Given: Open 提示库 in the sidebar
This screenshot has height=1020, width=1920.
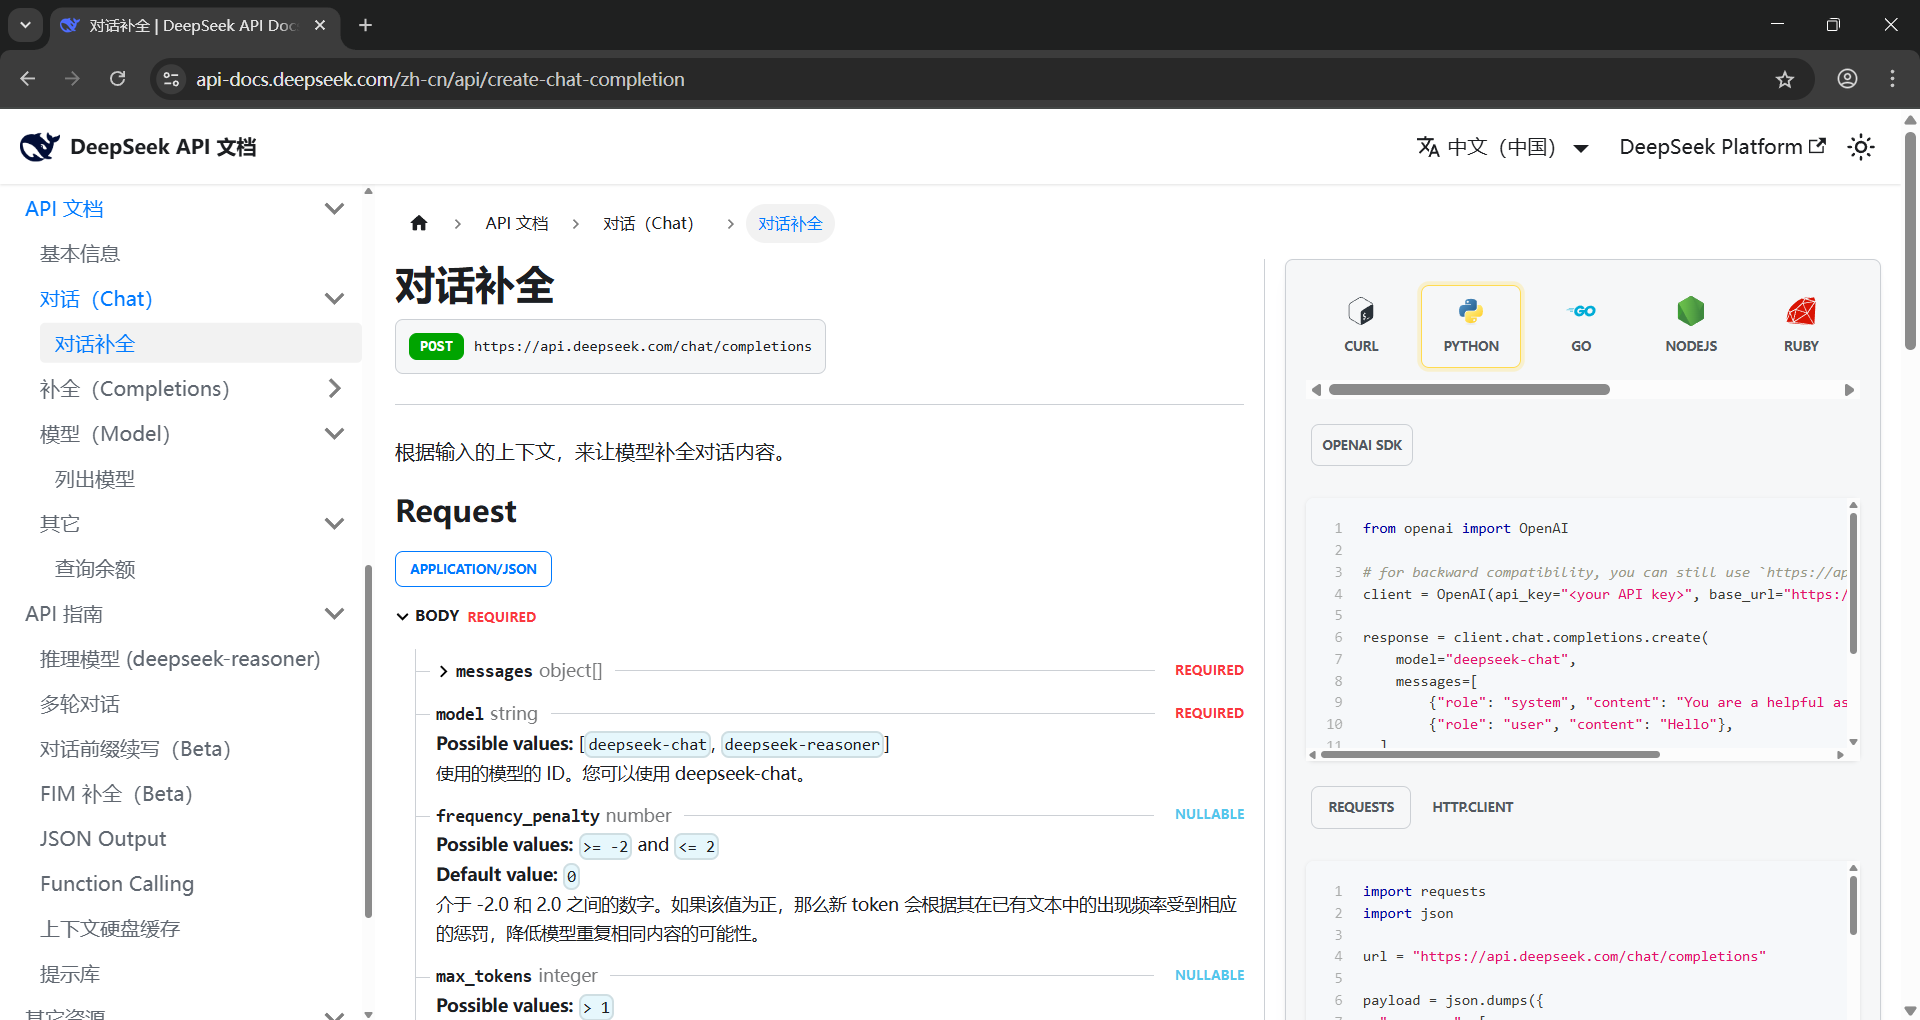Looking at the screenshot, I should click(x=70, y=974).
